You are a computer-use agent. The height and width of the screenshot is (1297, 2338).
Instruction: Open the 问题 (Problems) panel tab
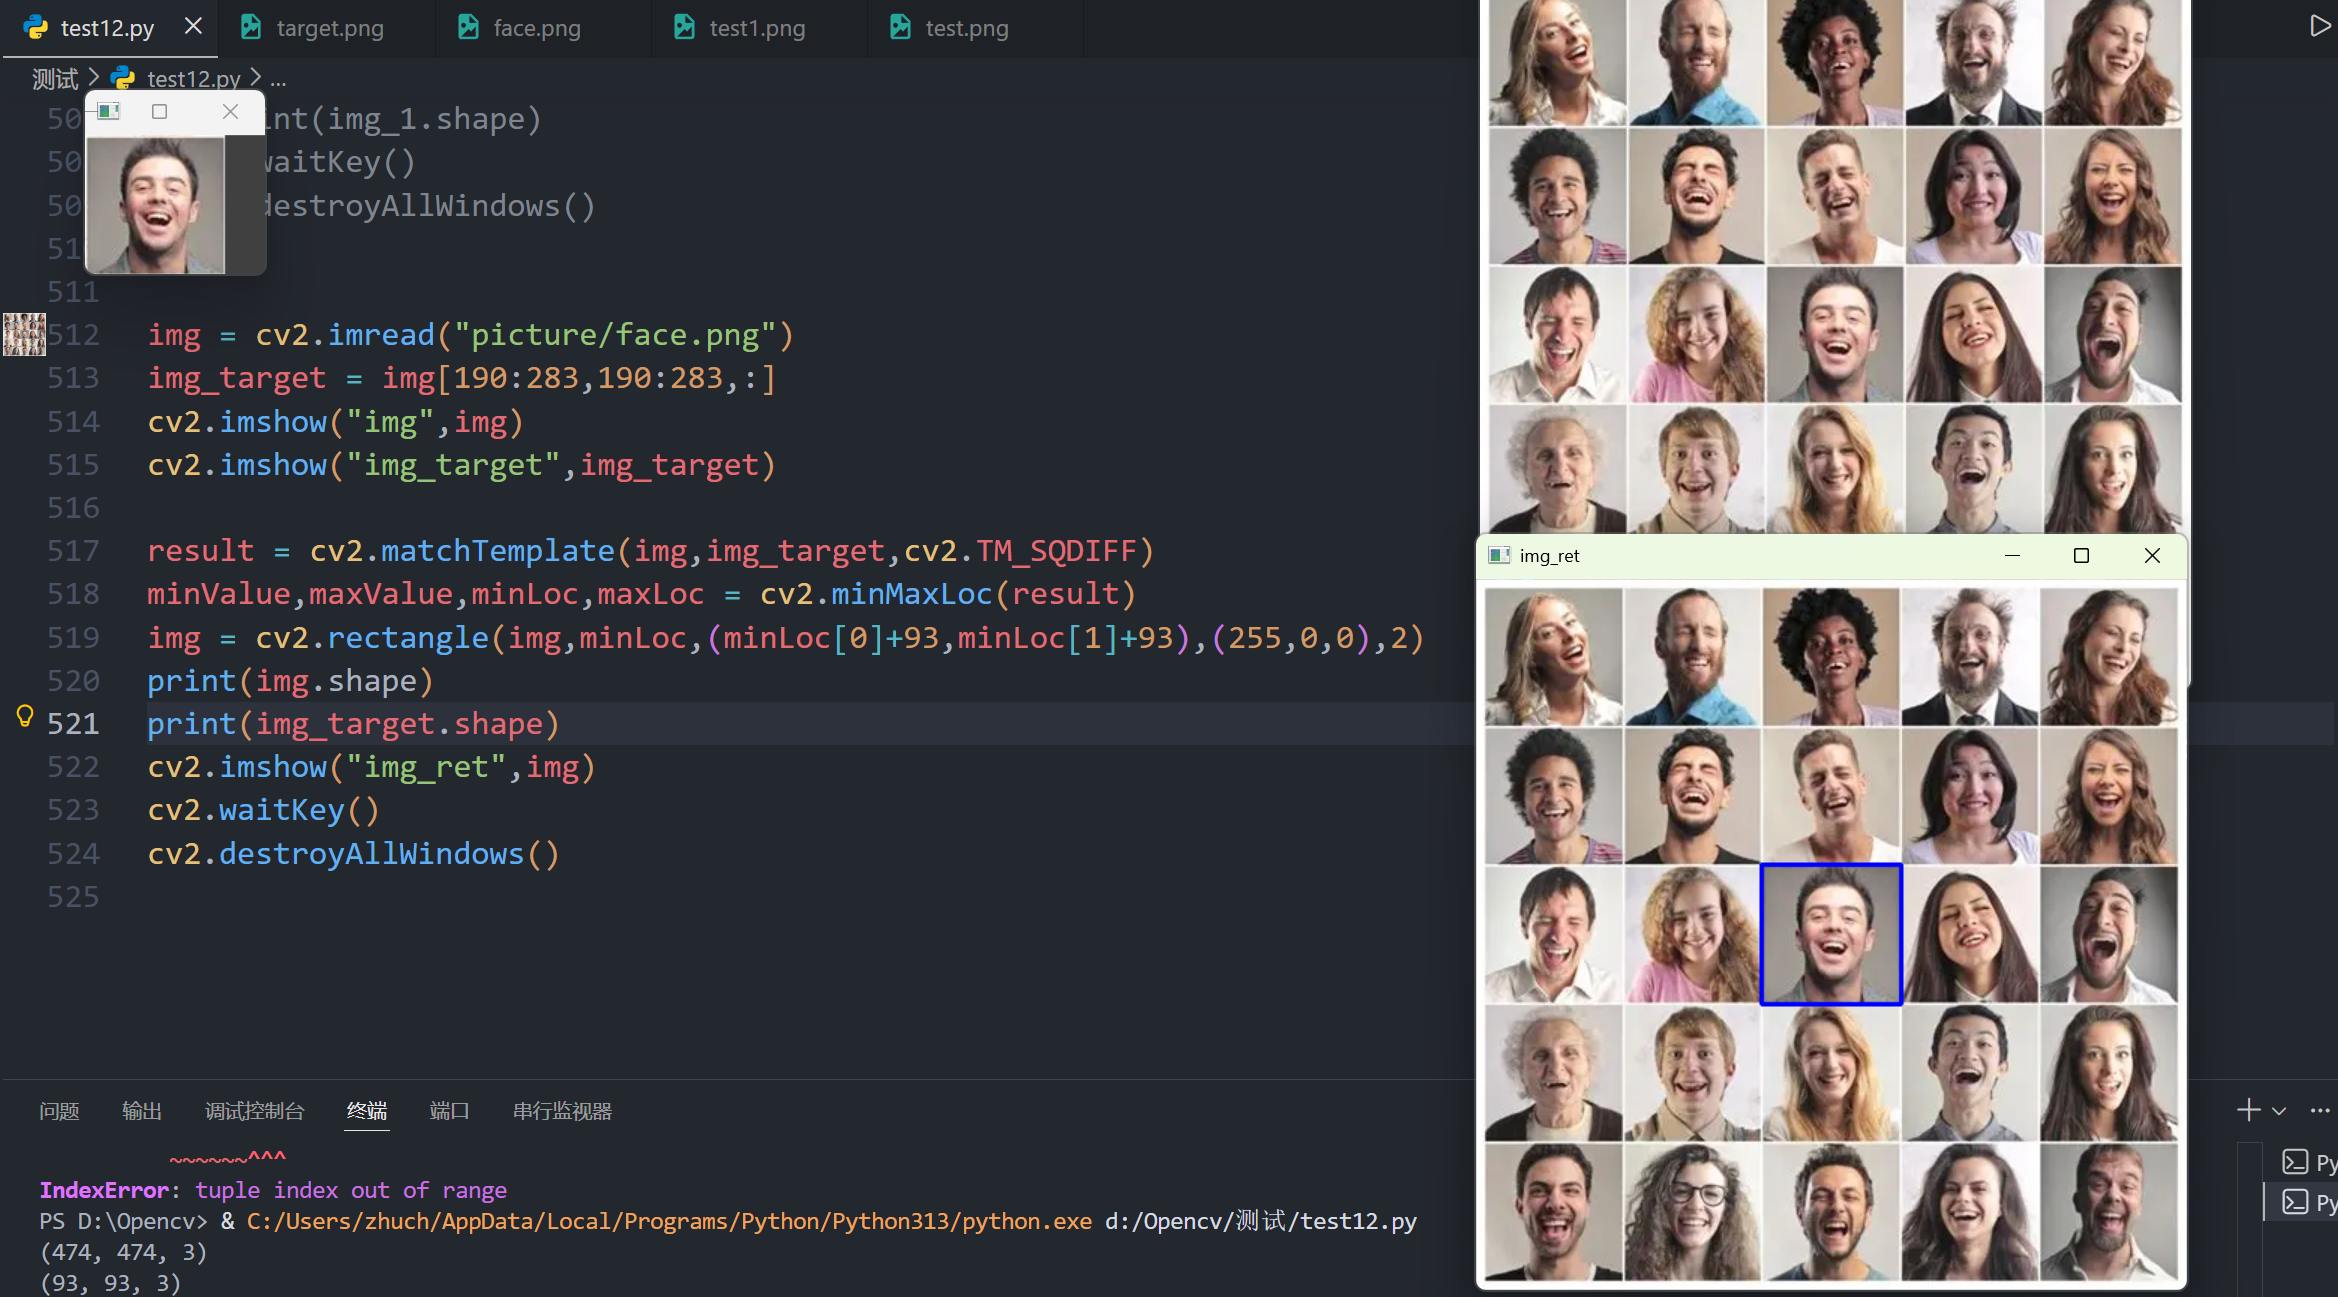point(59,1111)
